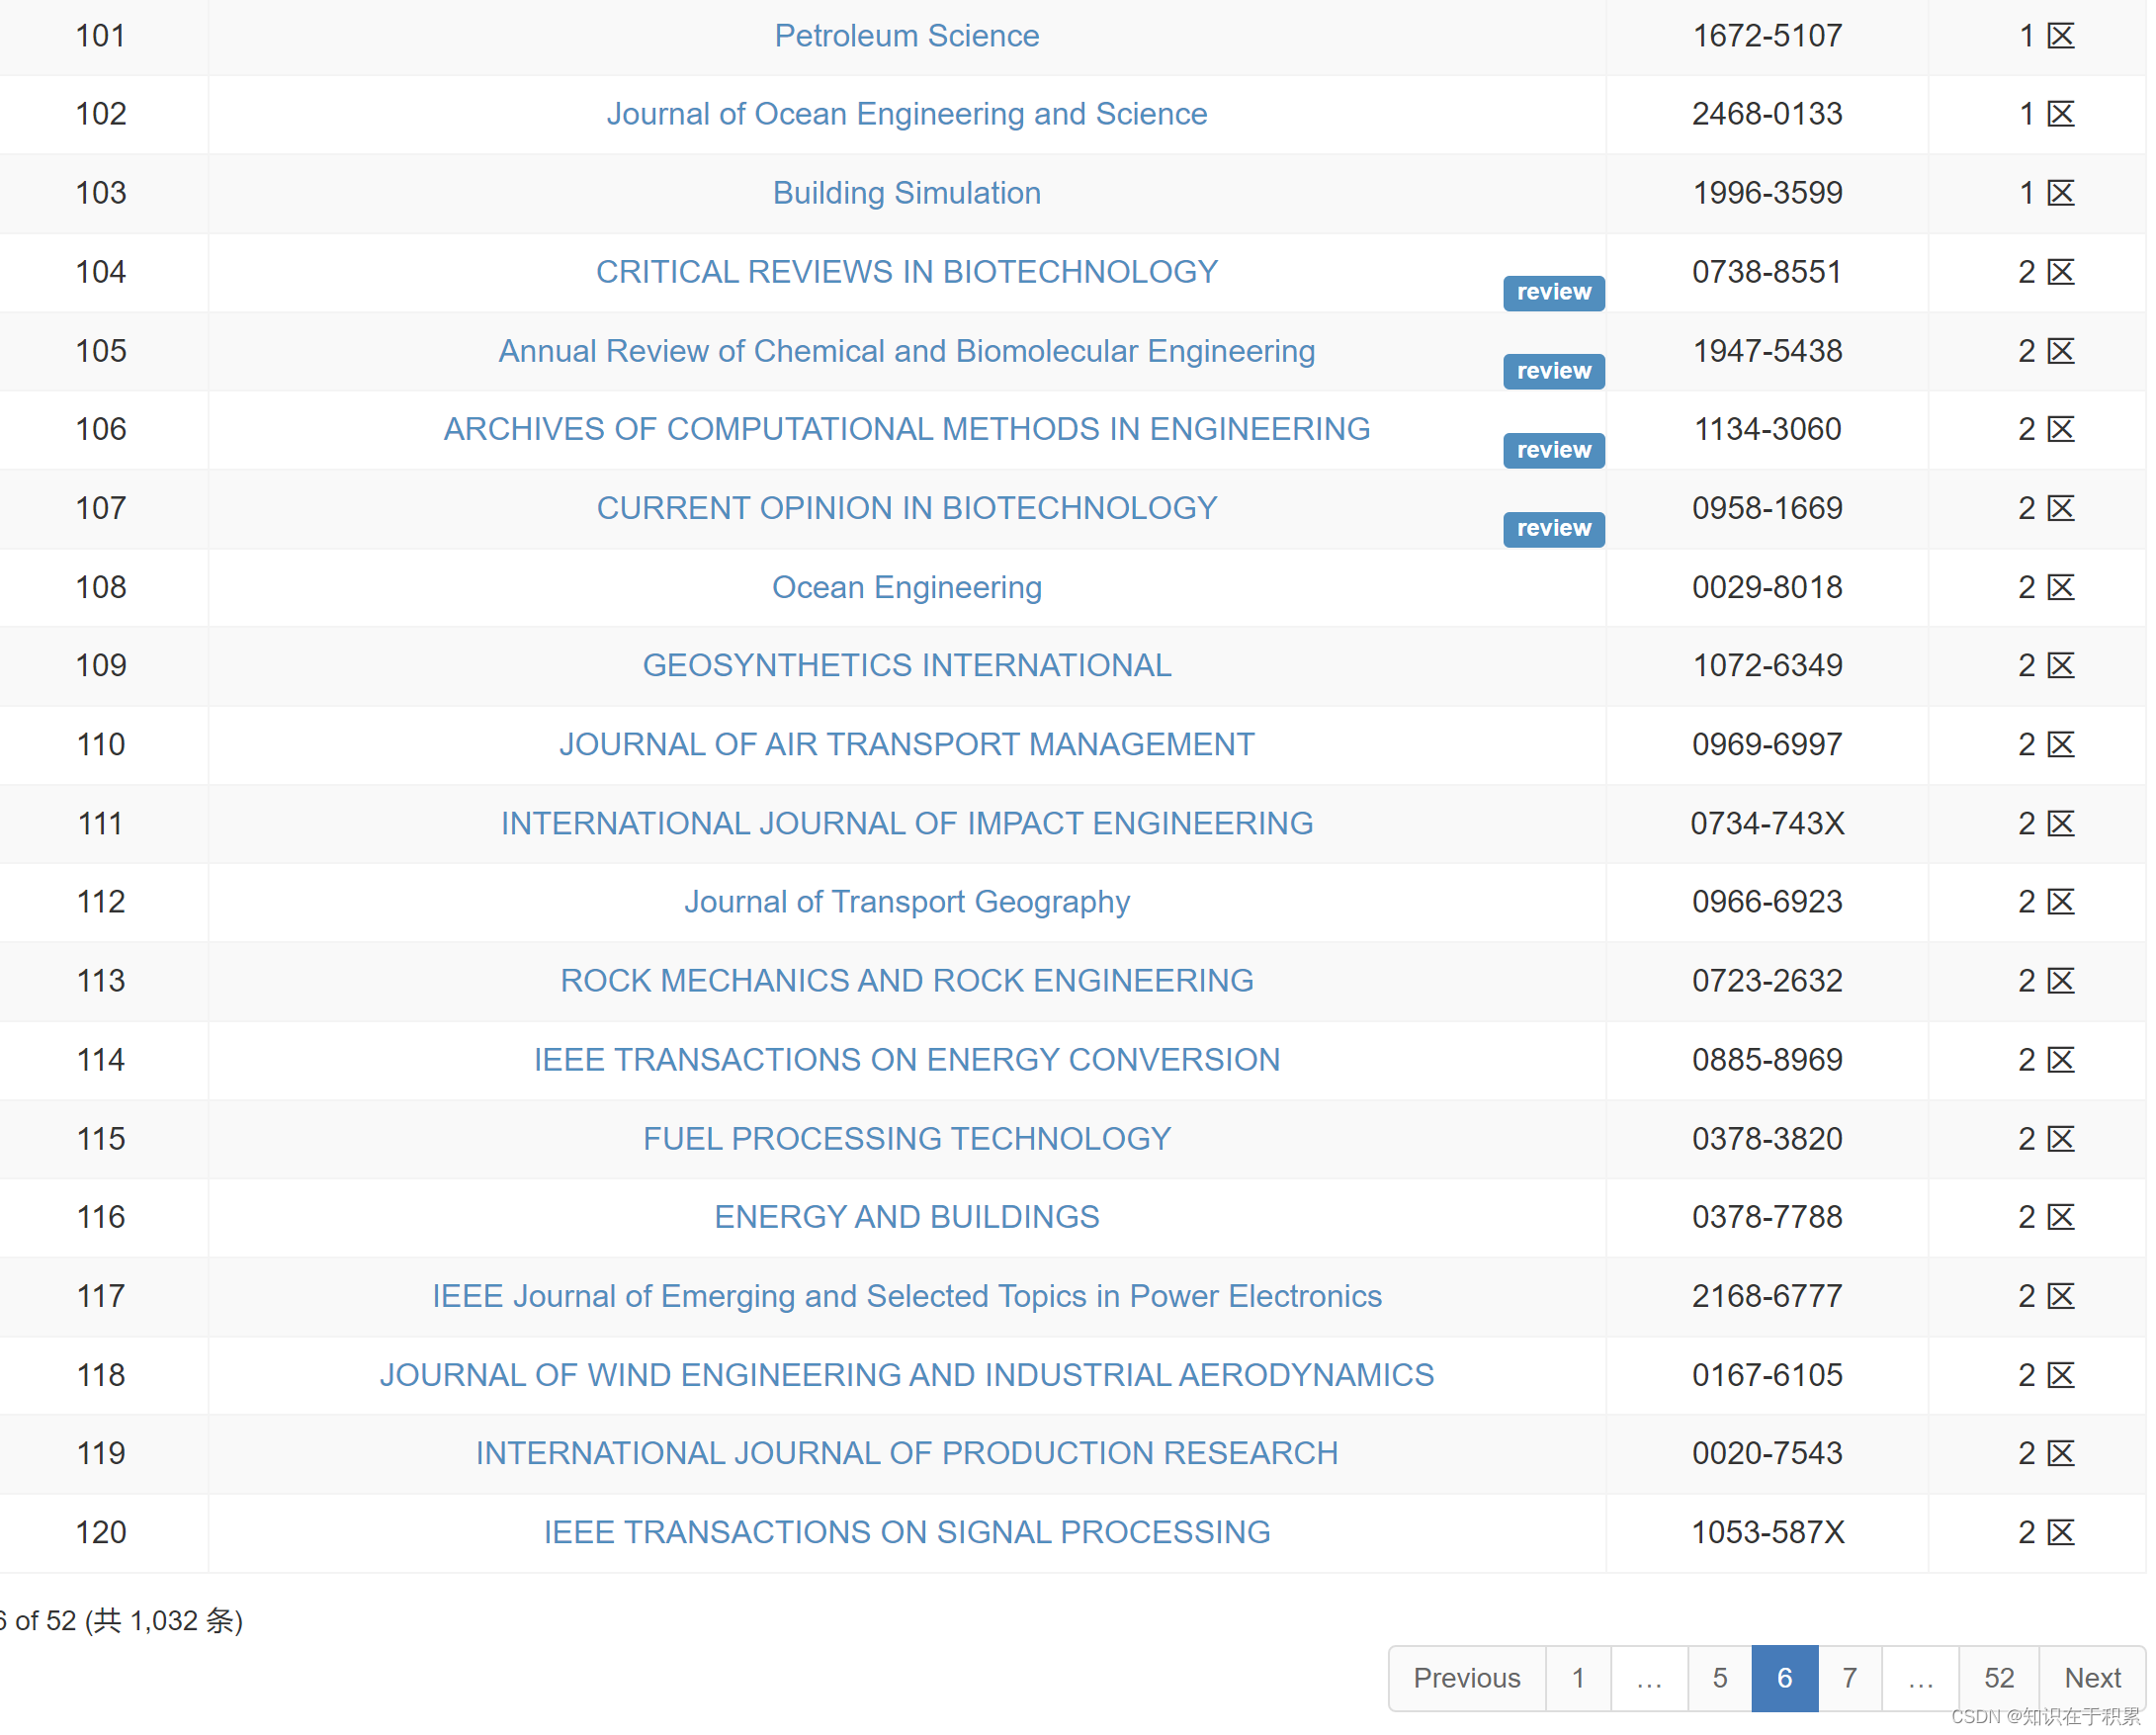
Task: Jump to last page 52
Action: [1998, 1678]
